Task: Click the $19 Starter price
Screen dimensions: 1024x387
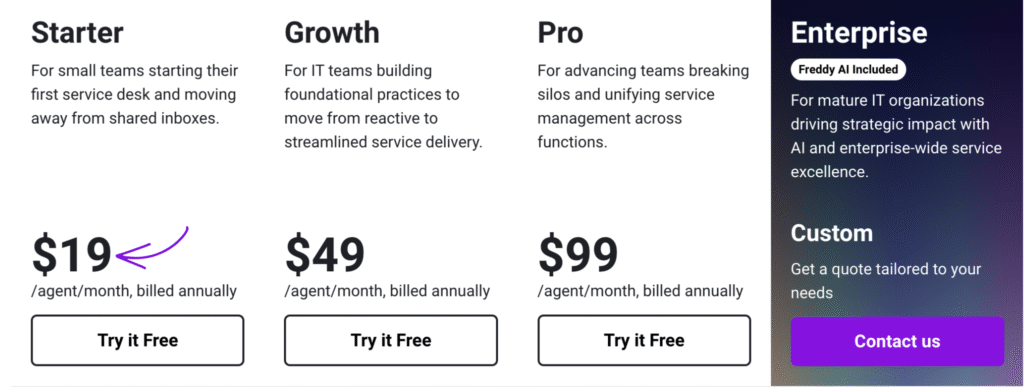Action: (72, 255)
